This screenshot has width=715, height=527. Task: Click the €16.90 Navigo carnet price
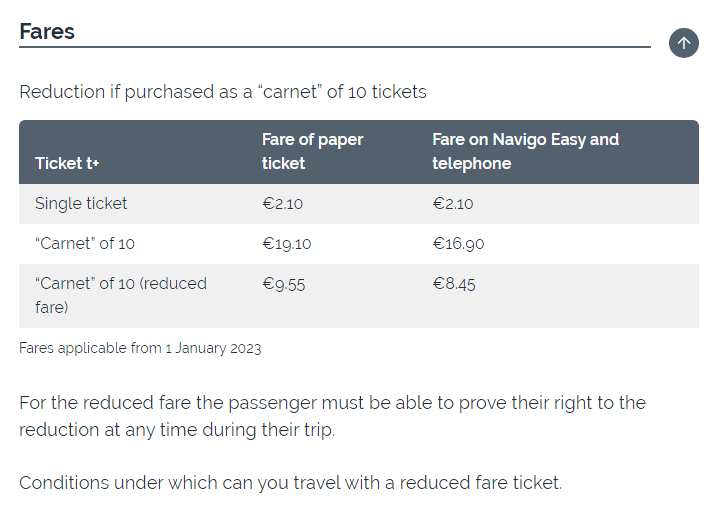click(x=458, y=243)
